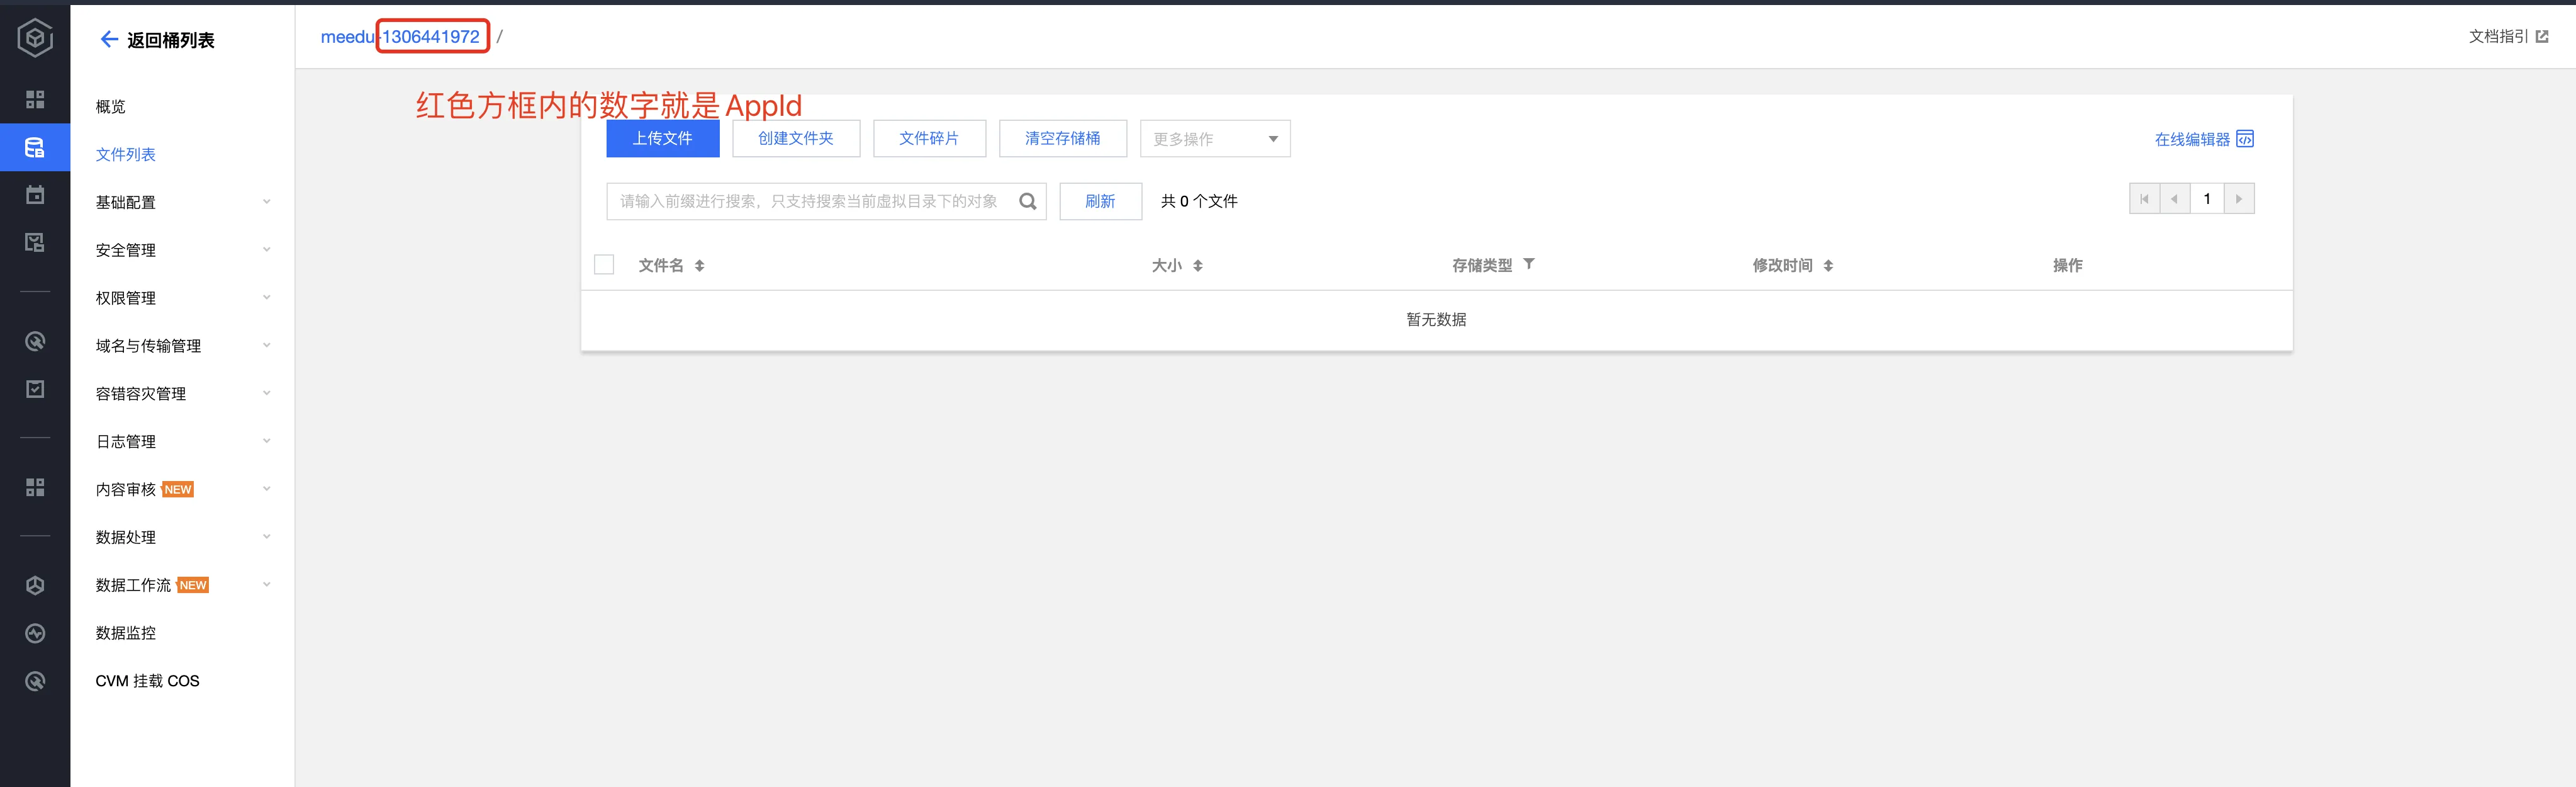Viewport: 2576px width, 787px height.
Task: Click the 清空存储桶 button
Action: [x=1063, y=139]
